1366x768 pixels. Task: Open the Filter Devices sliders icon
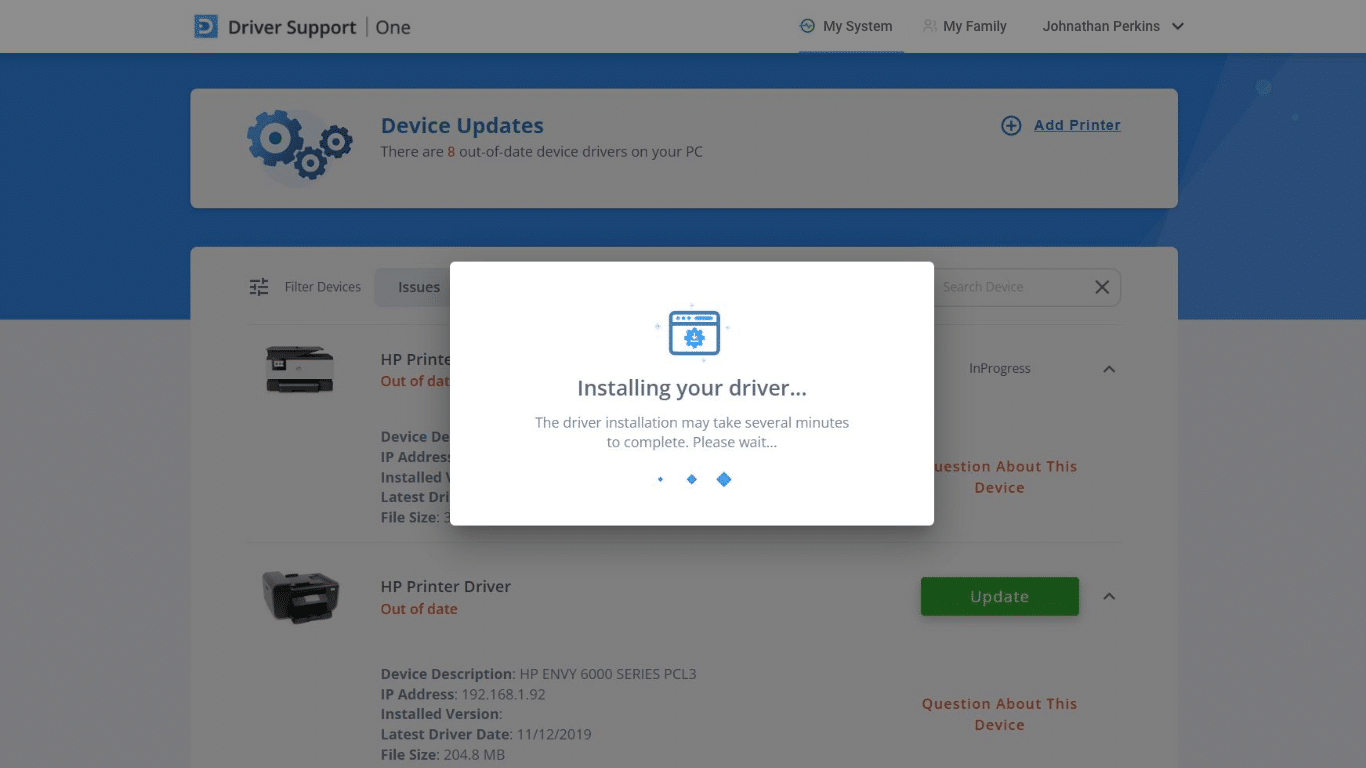click(258, 286)
